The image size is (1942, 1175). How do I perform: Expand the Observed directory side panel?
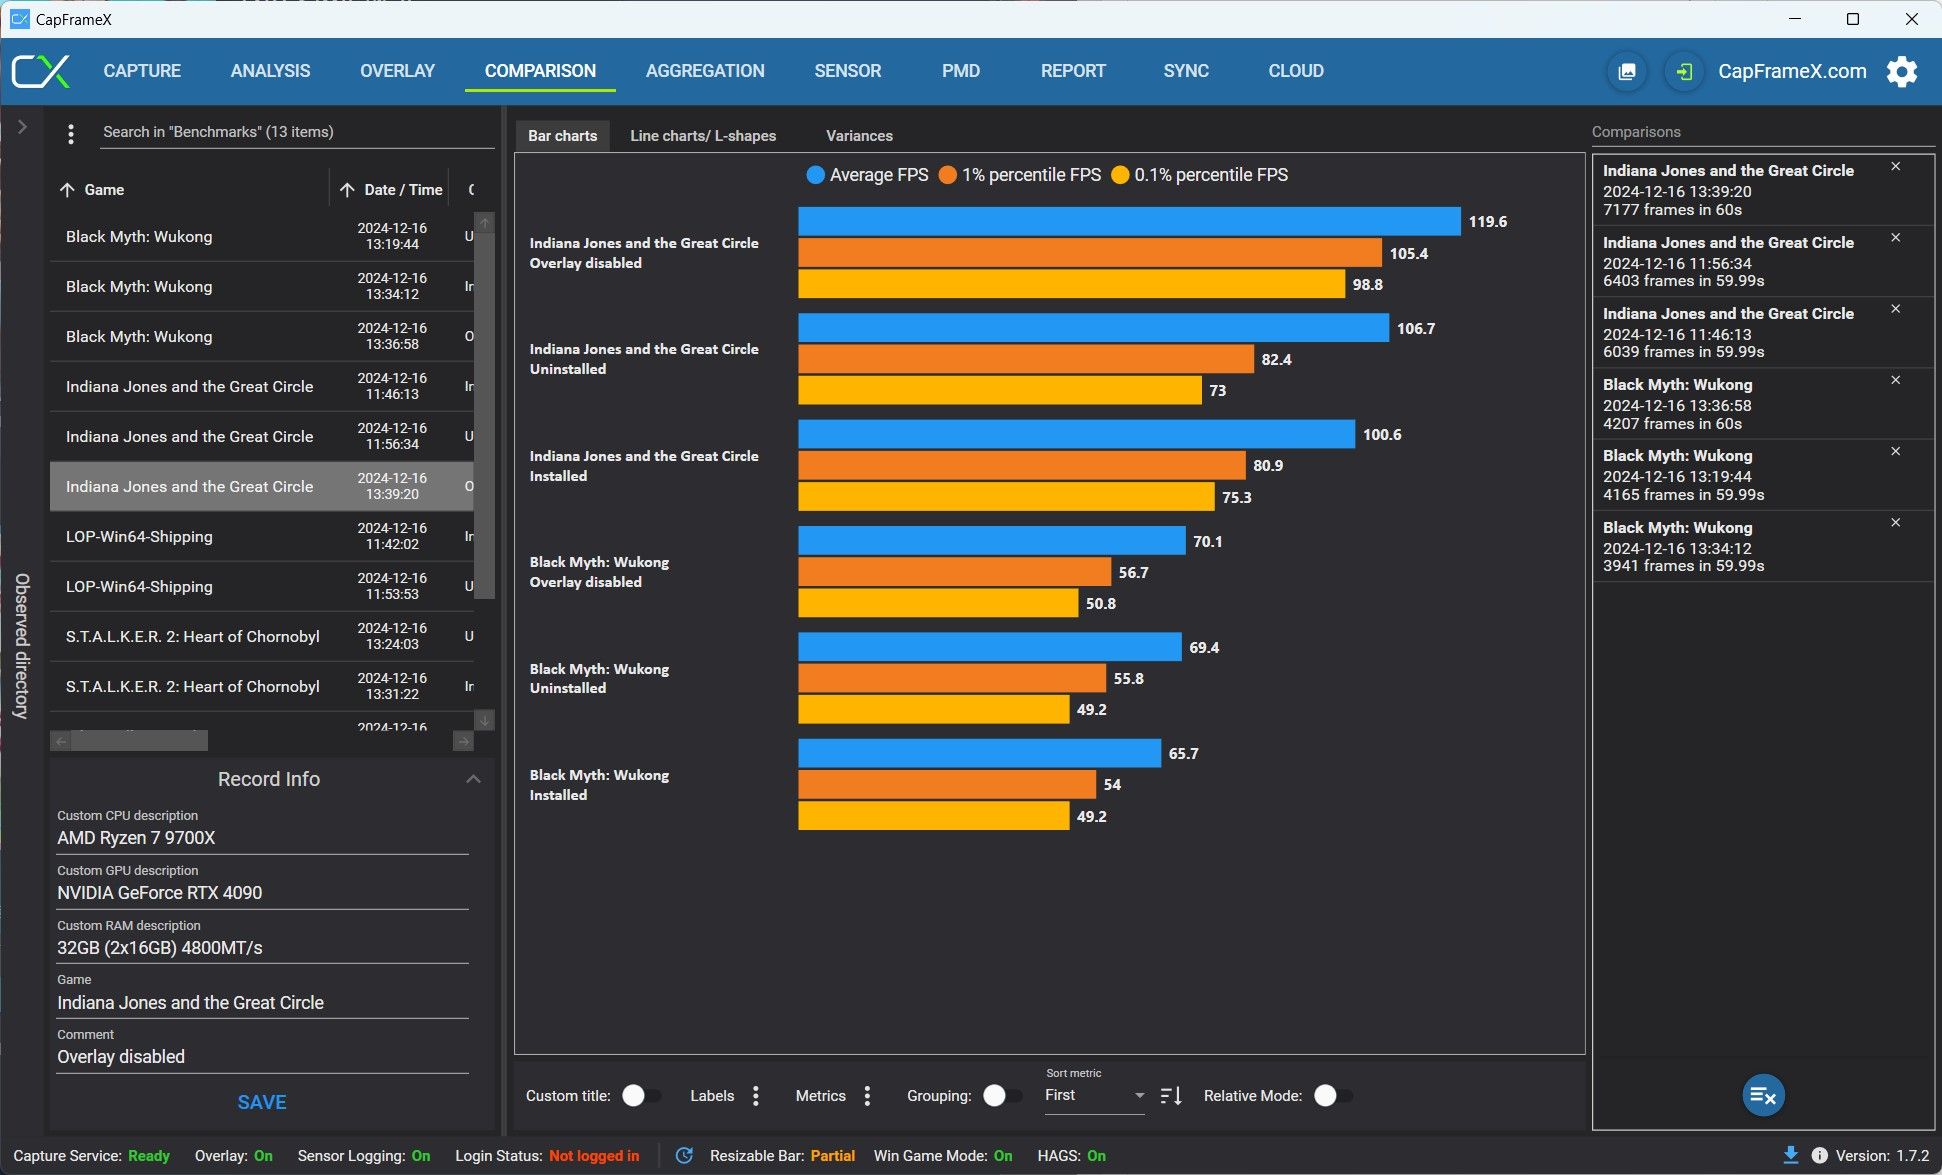coord(22,127)
